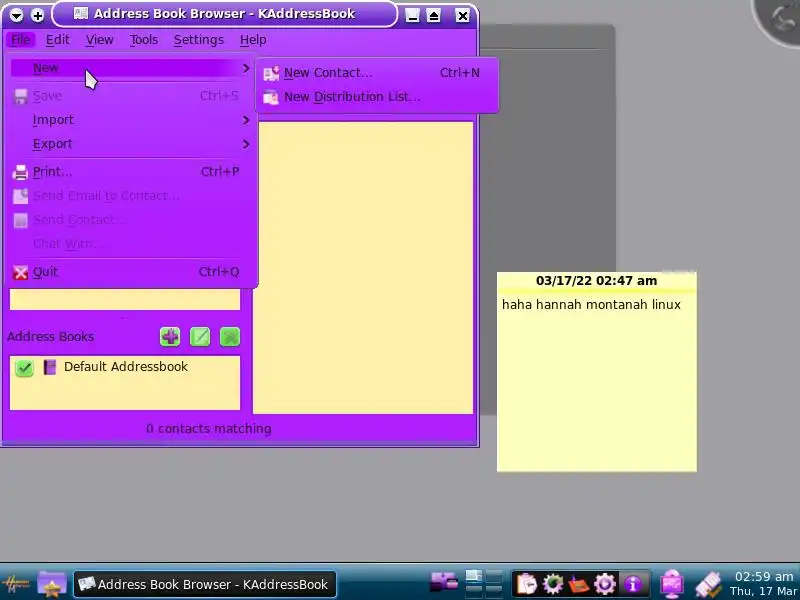Delete the address book (green X icon)
Image resolution: width=800 pixels, height=600 pixels.
tap(230, 337)
